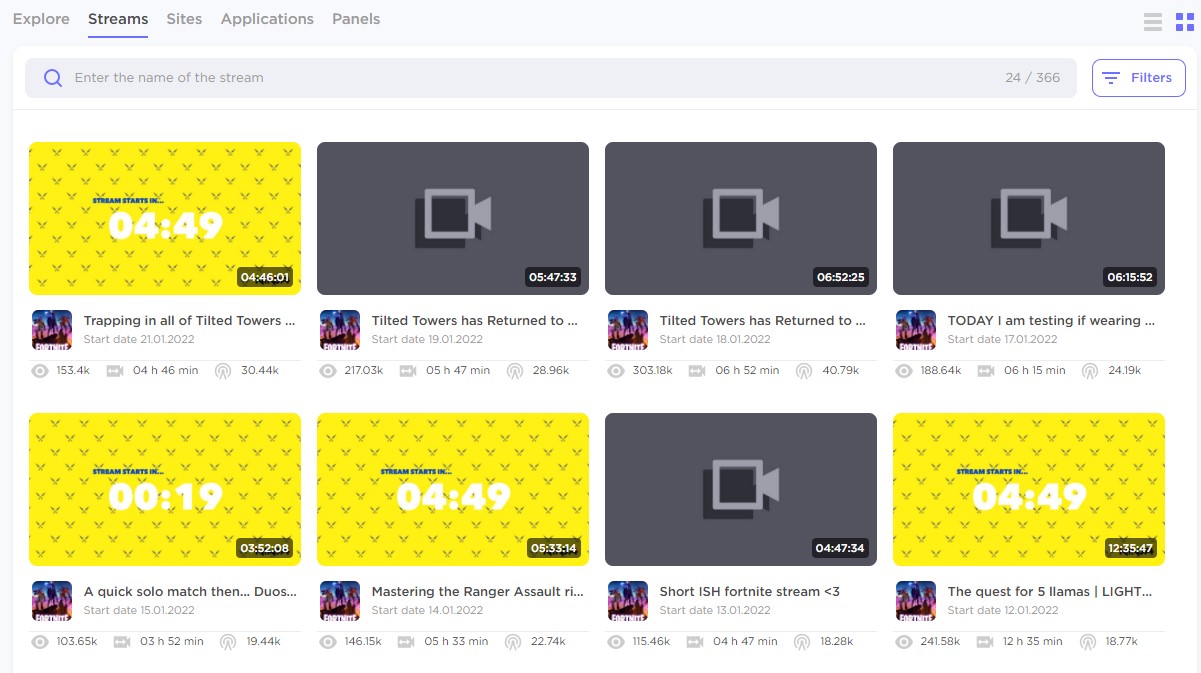Switch to the Sites tab
The height and width of the screenshot is (673, 1201).
(184, 19)
